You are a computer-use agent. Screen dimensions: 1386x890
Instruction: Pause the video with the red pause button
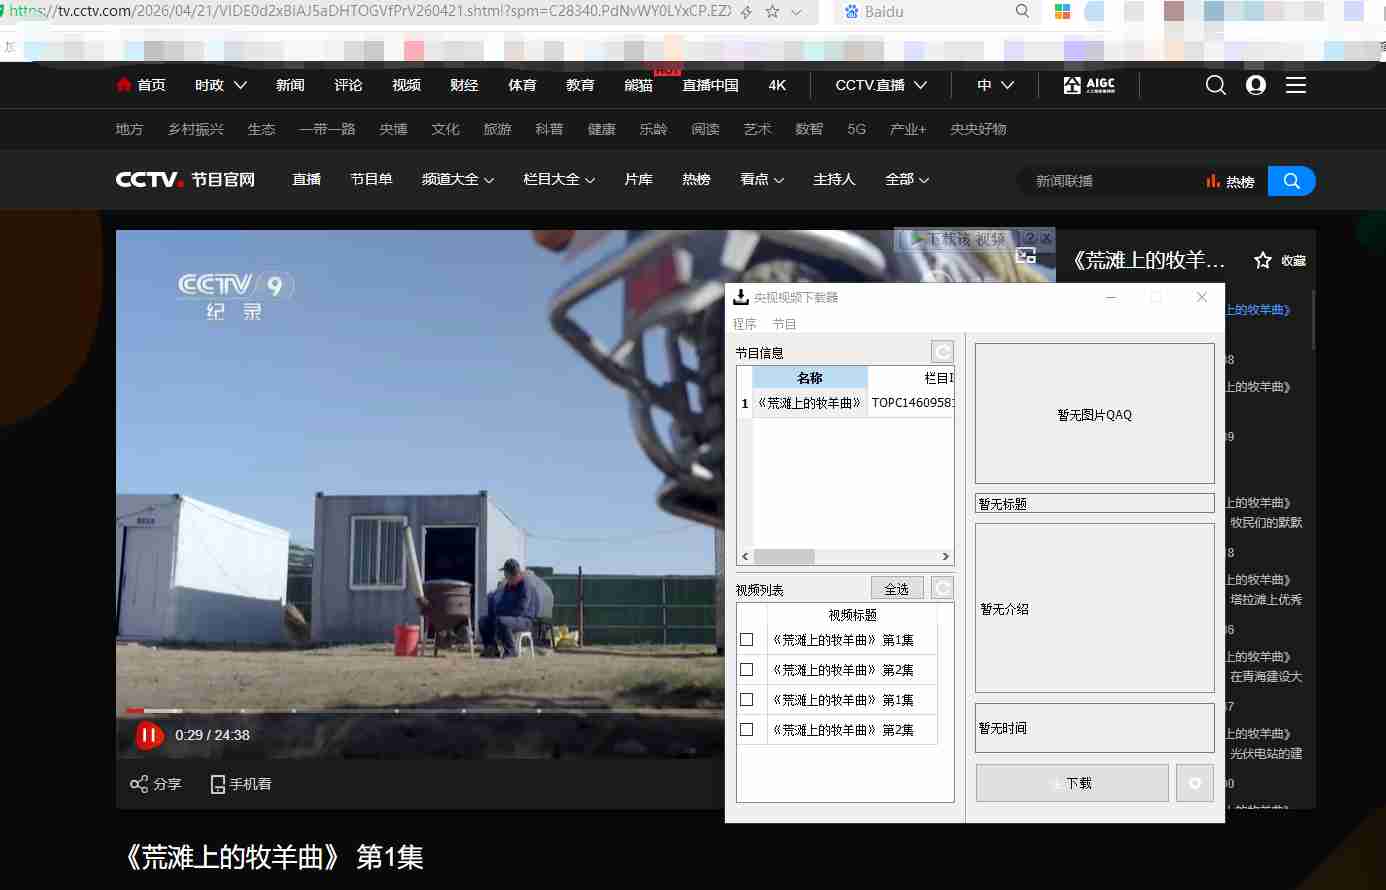[148, 736]
